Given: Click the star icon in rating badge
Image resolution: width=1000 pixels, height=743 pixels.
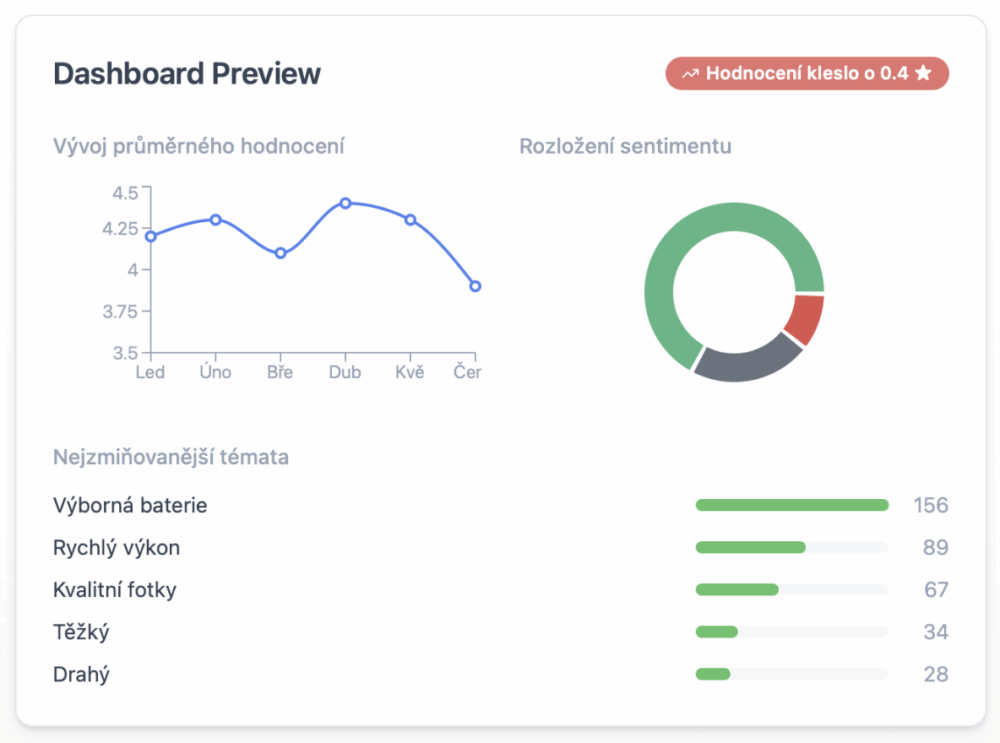Looking at the screenshot, I should pyautogui.click(x=923, y=73).
